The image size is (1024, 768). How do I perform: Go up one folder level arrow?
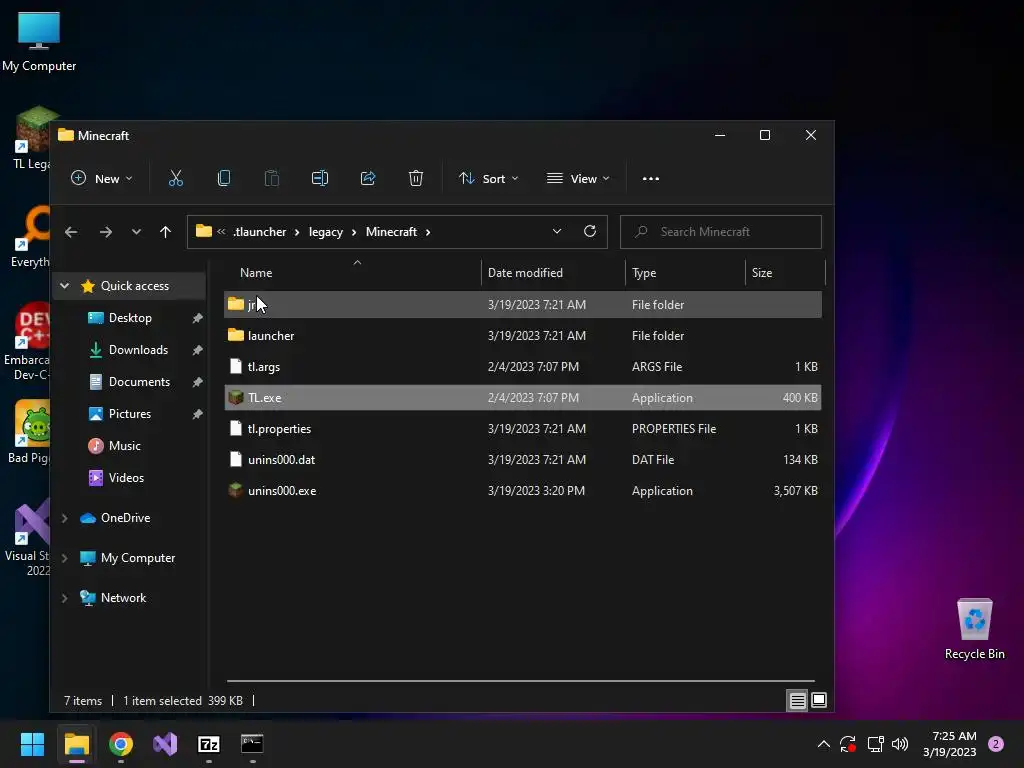(x=165, y=232)
